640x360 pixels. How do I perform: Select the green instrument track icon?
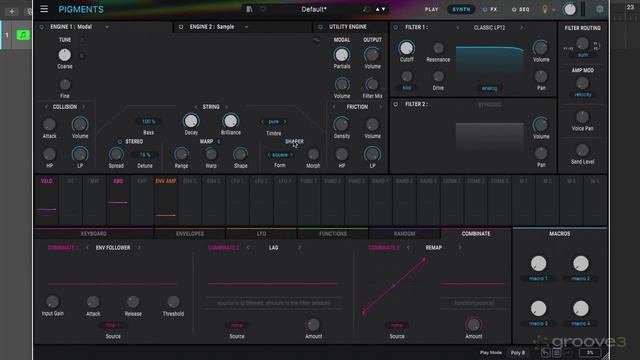pyautogui.click(x=23, y=35)
